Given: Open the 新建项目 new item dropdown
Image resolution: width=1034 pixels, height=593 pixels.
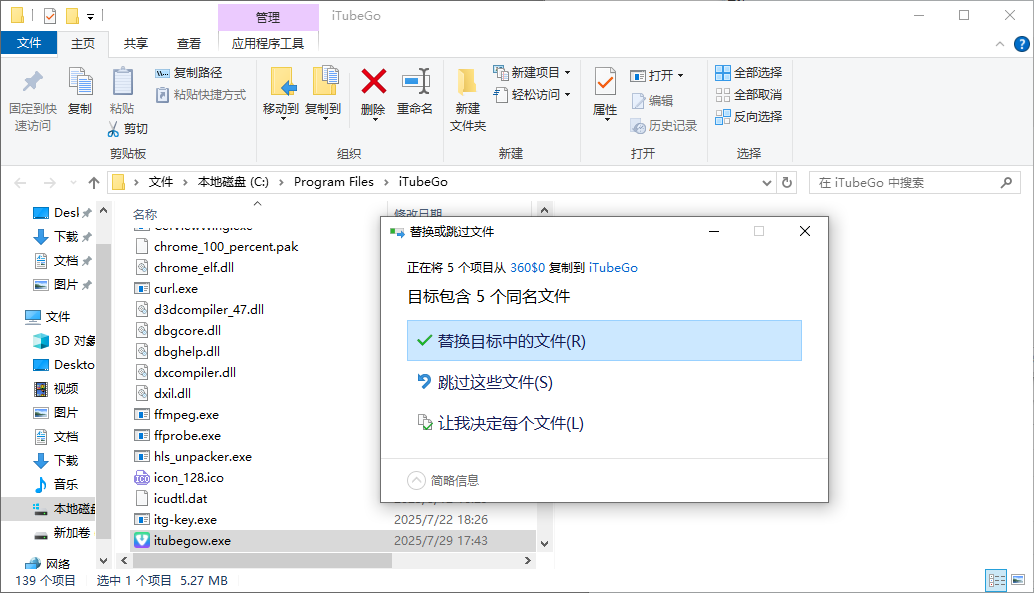Looking at the screenshot, I should [532, 73].
